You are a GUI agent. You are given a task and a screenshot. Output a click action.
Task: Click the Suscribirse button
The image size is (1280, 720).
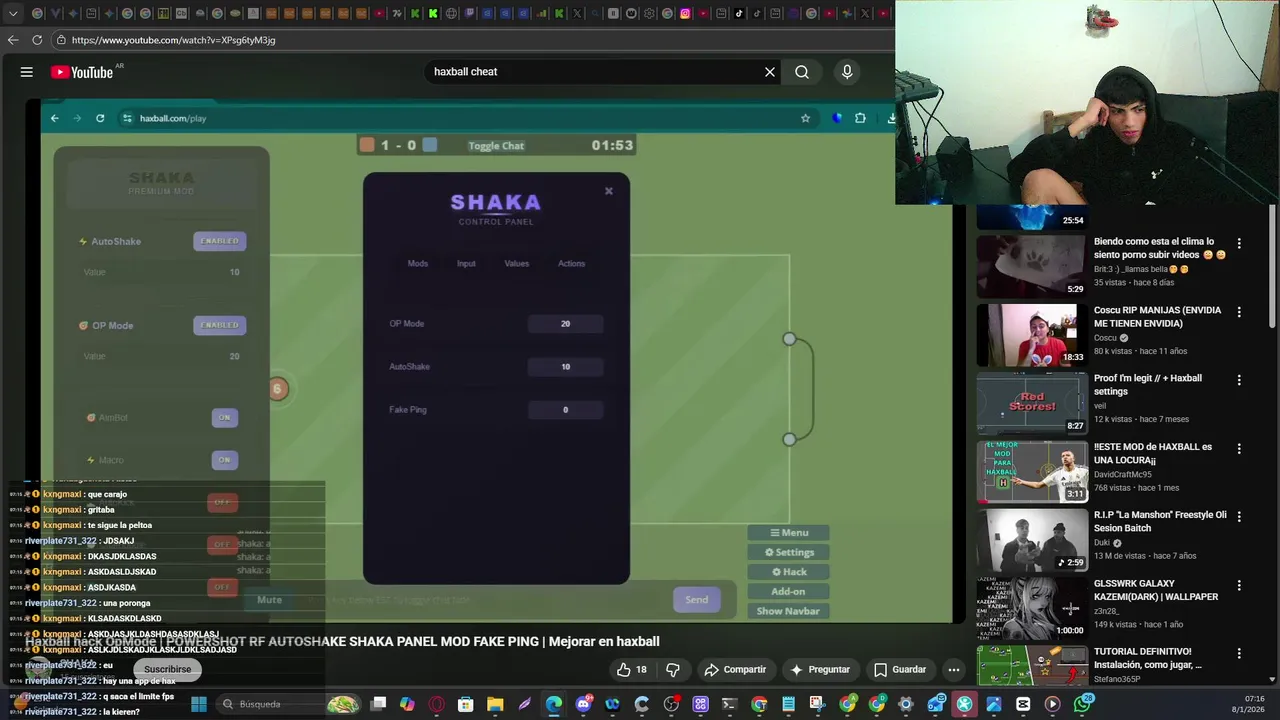click(167, 669)
